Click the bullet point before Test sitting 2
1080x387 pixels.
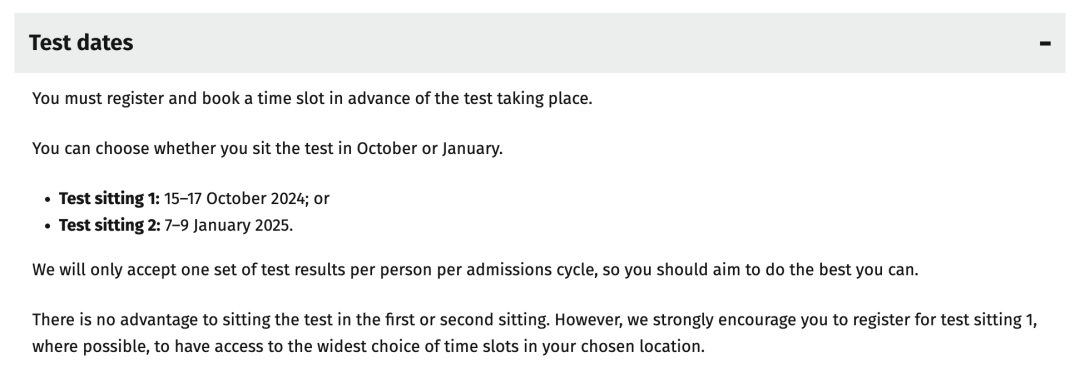coord(48,227)
